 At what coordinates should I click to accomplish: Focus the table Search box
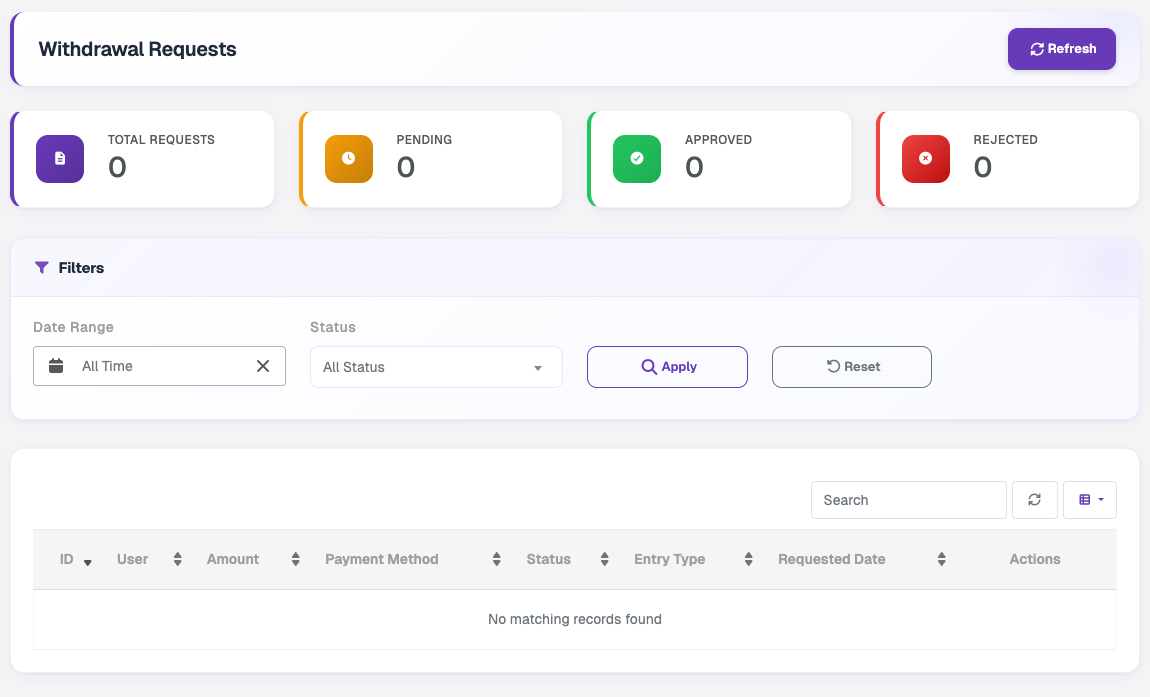click(909, 500)
